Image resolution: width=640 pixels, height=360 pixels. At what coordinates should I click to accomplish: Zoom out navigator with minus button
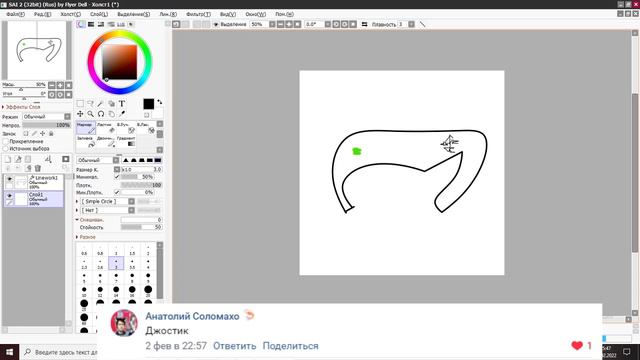[x=51, y=85]
